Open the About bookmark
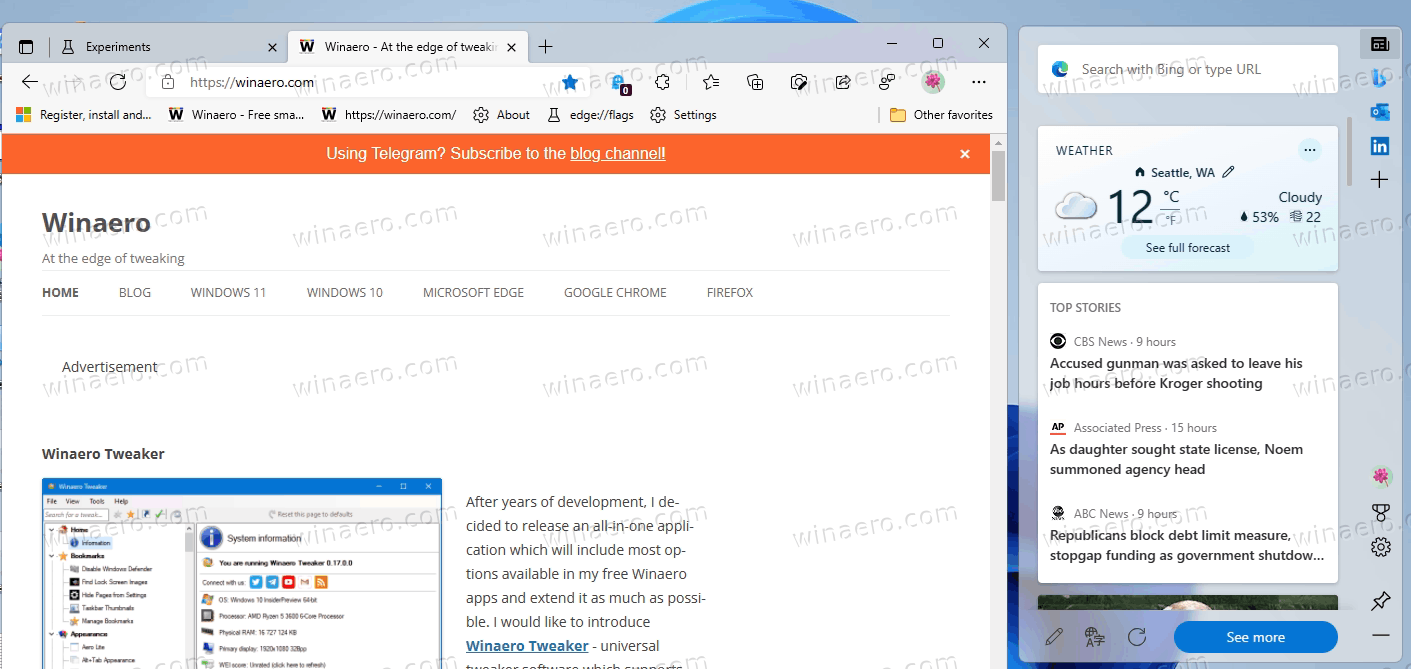The height and width of the screenshot is (669, 1411). [501, 115]
